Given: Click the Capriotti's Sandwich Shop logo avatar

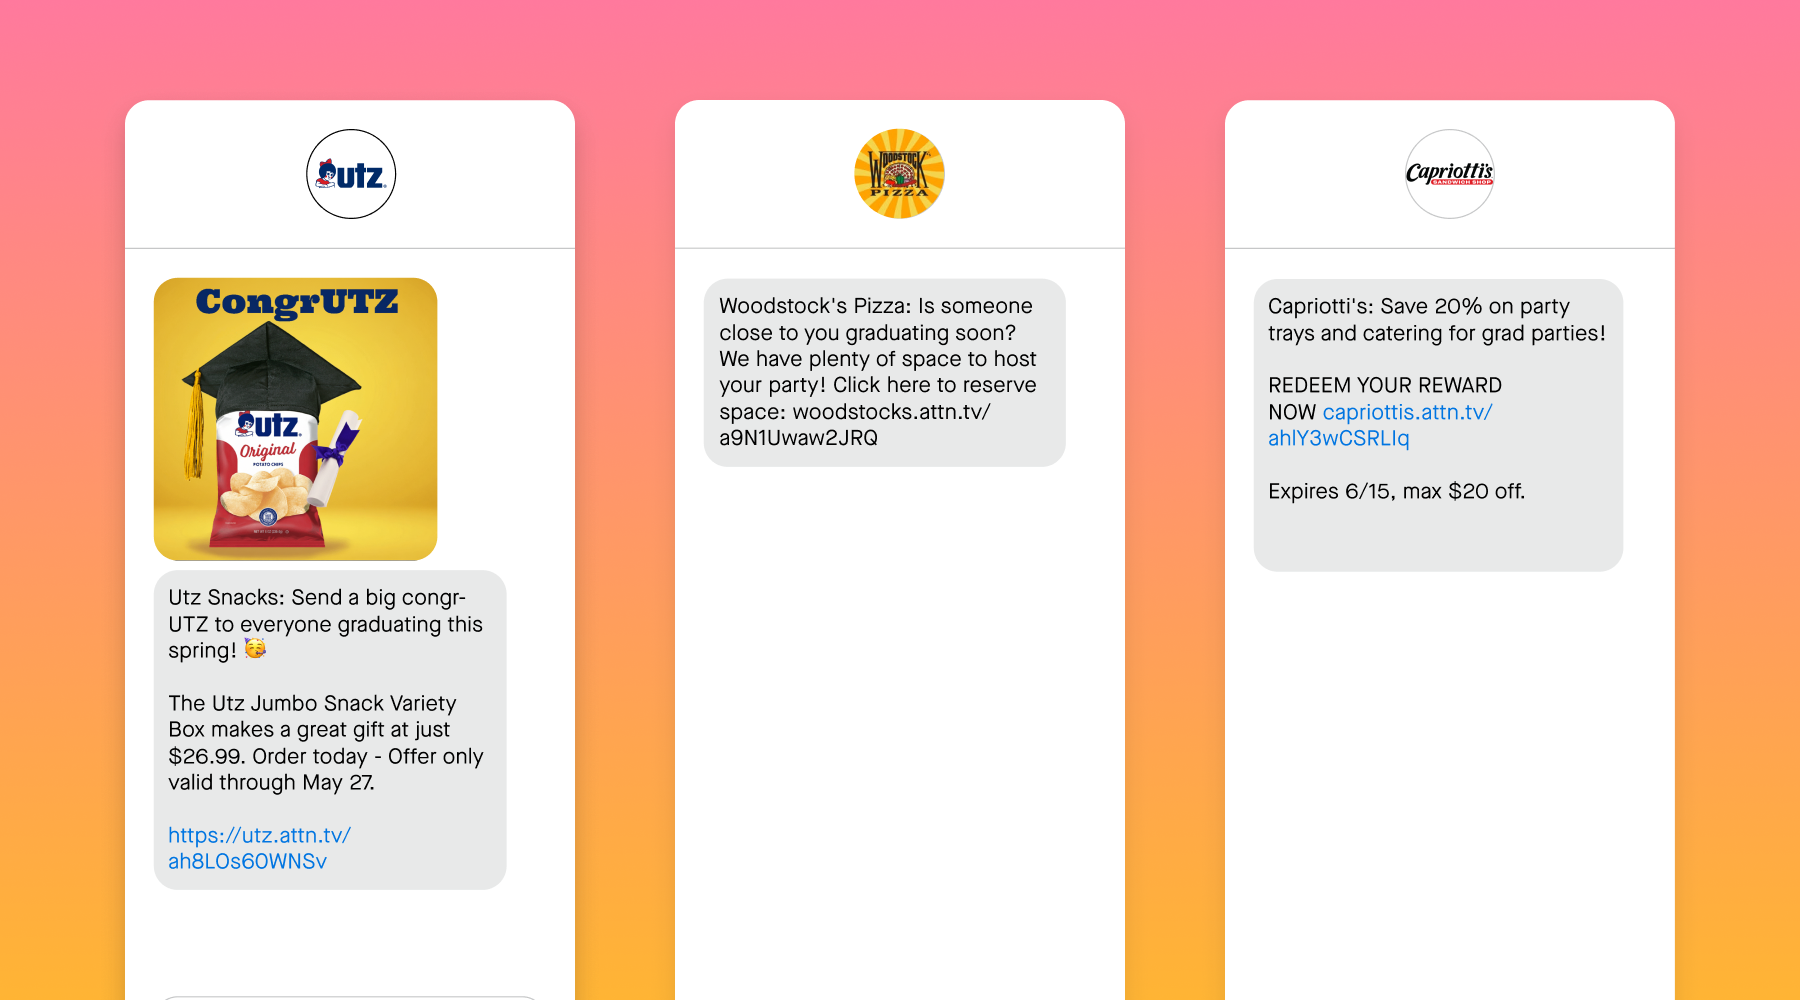Looking at the screenshot, I should click(1450, 174).
